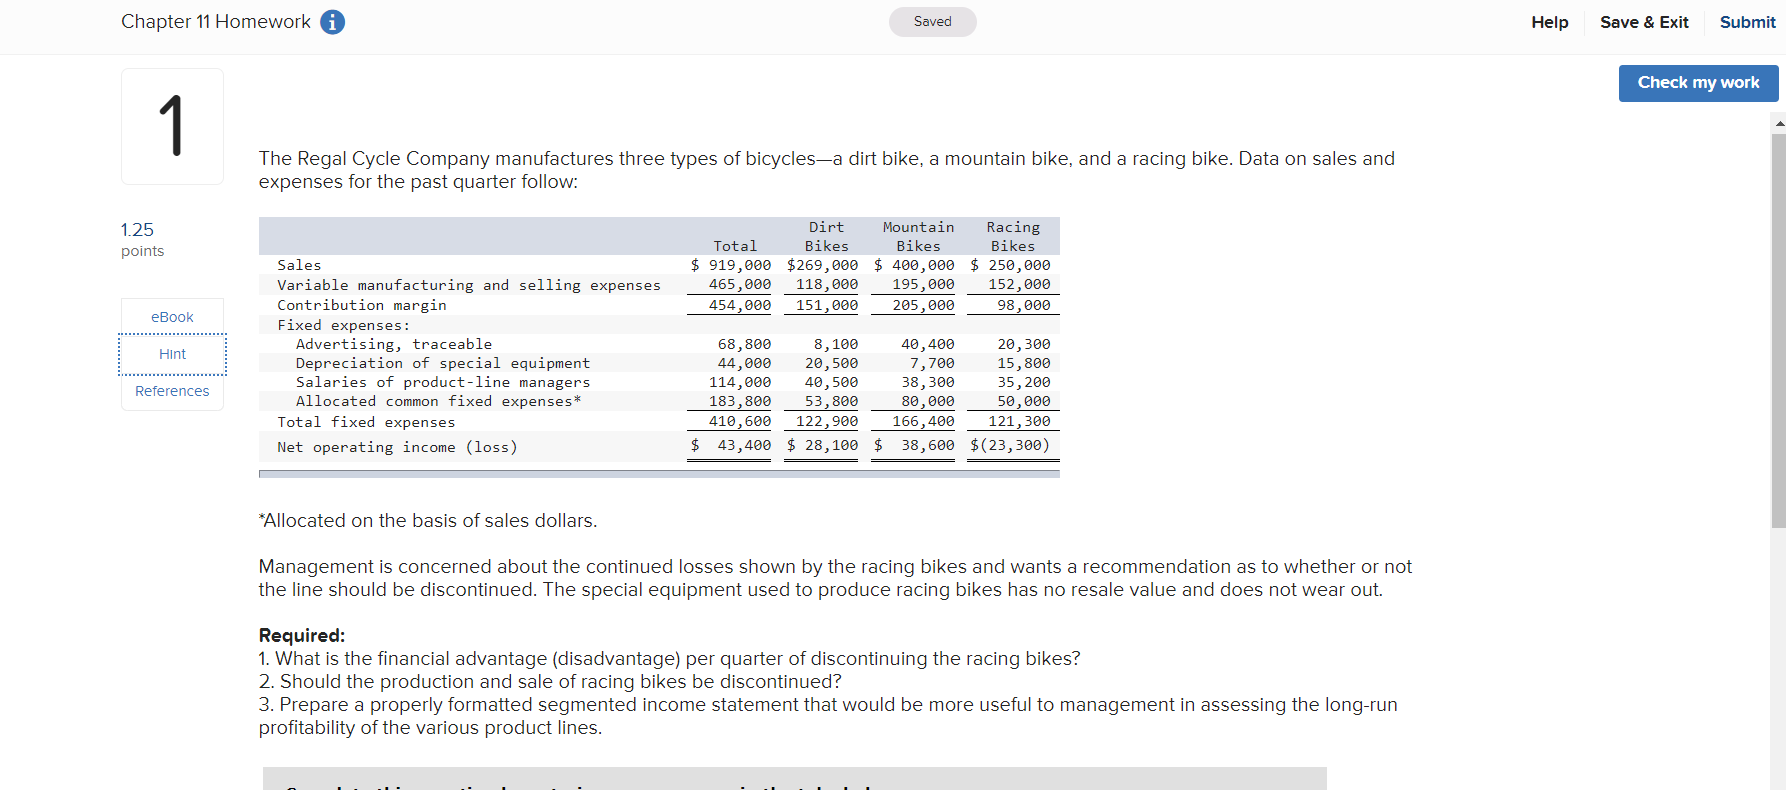Select Racing Bikes depreciation 15,800
Viewport: 1786px width, 790px height.
(x=1024, y=363)
